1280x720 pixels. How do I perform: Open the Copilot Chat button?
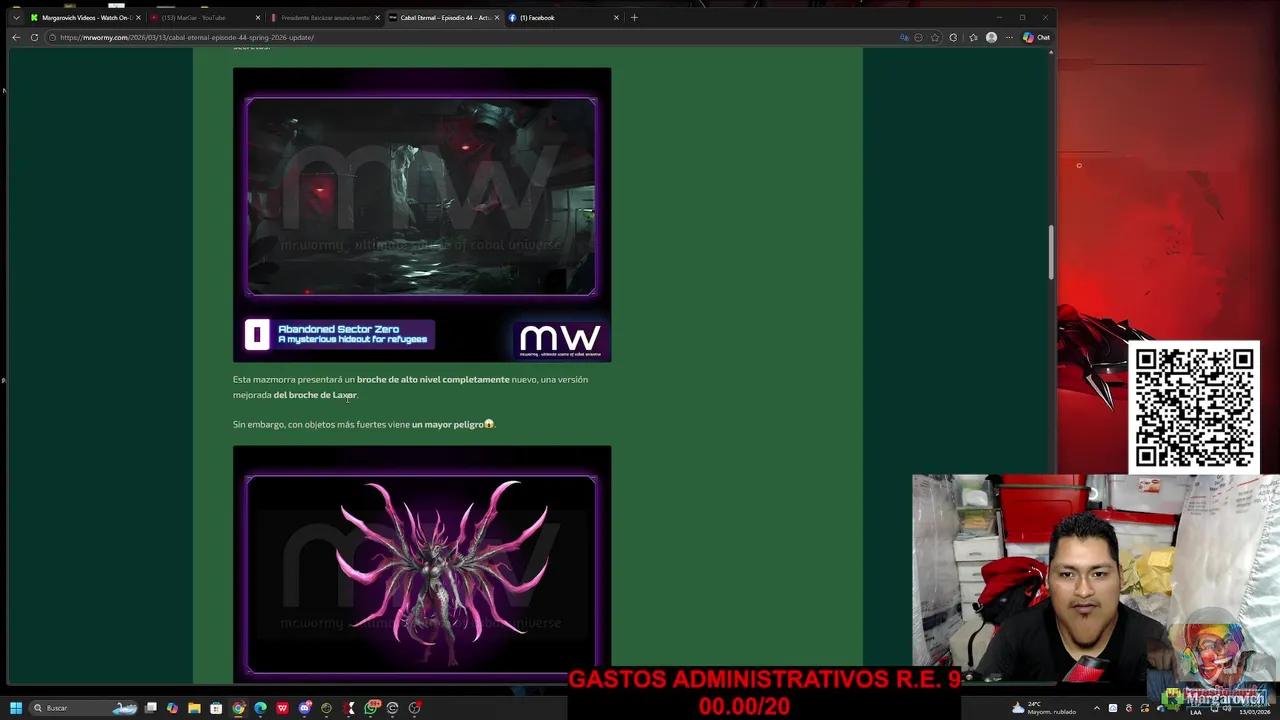pyautogui.click(x=1036, y=37)
